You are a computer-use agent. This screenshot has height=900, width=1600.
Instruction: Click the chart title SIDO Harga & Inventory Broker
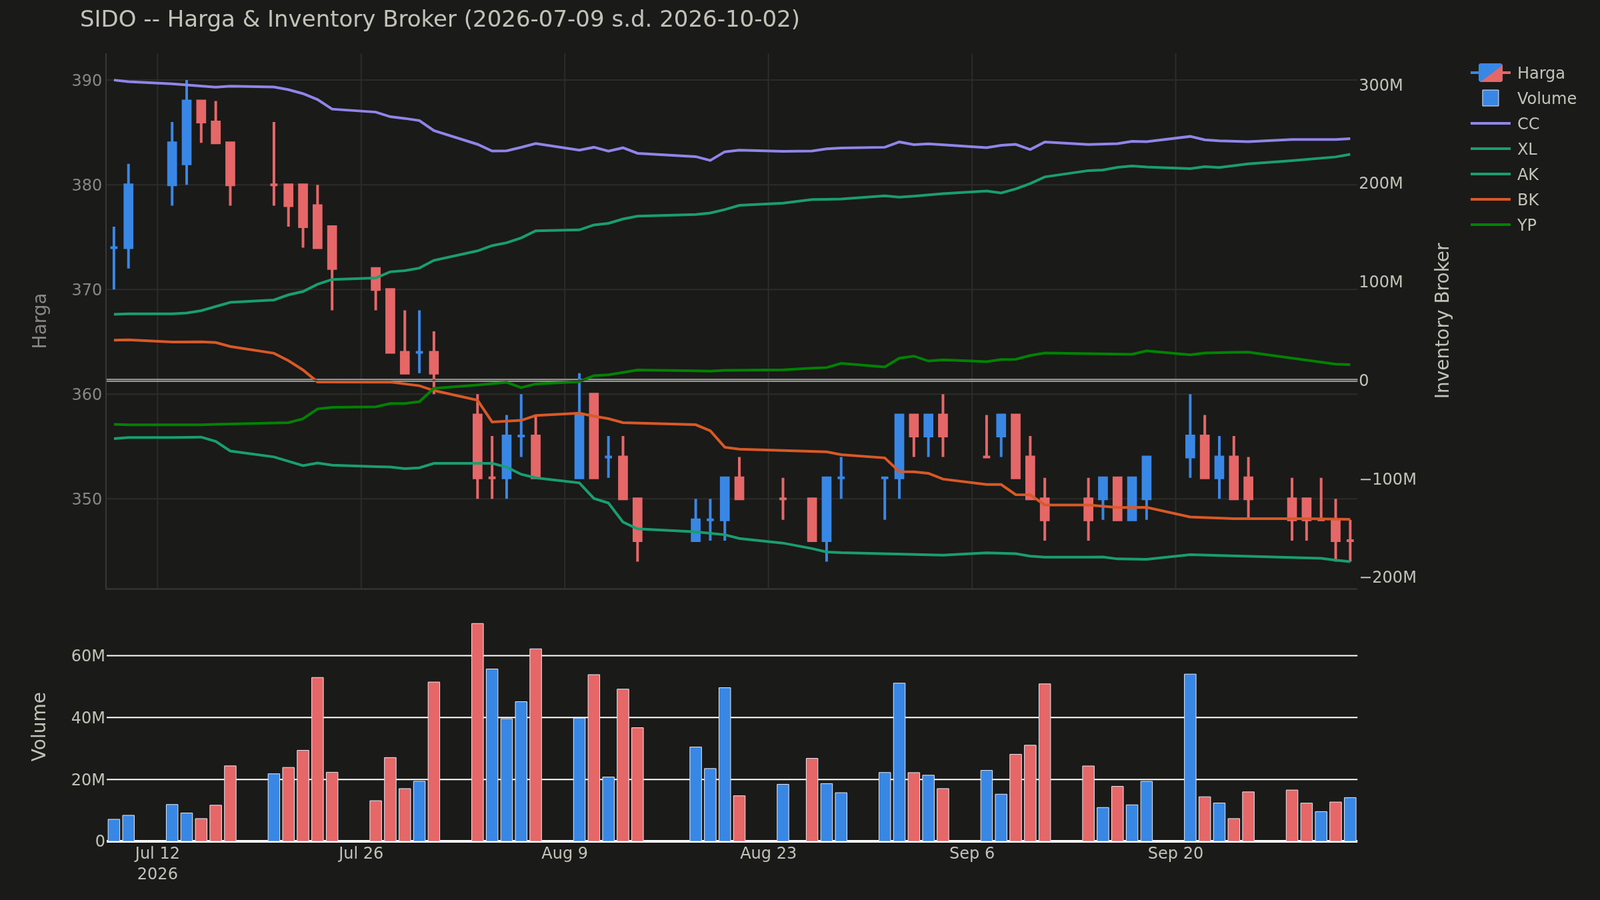click(x=439, y=19)
